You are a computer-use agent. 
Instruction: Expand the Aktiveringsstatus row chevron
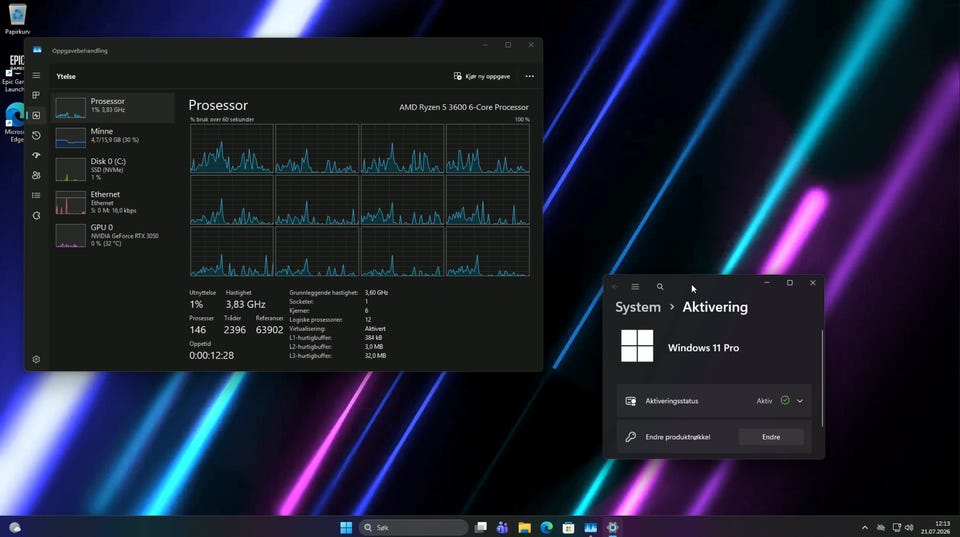coord(800,401)
